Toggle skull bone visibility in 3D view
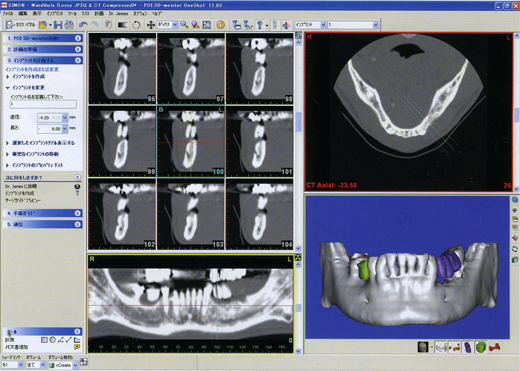This screenshot has height=371, width=520. 423,347
